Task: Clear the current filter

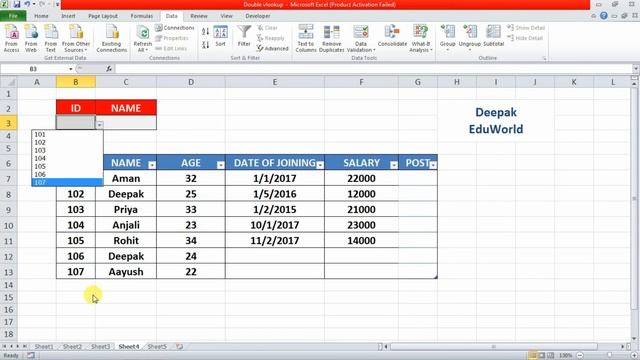Action: pyautogui.click(x=268, y=28)
